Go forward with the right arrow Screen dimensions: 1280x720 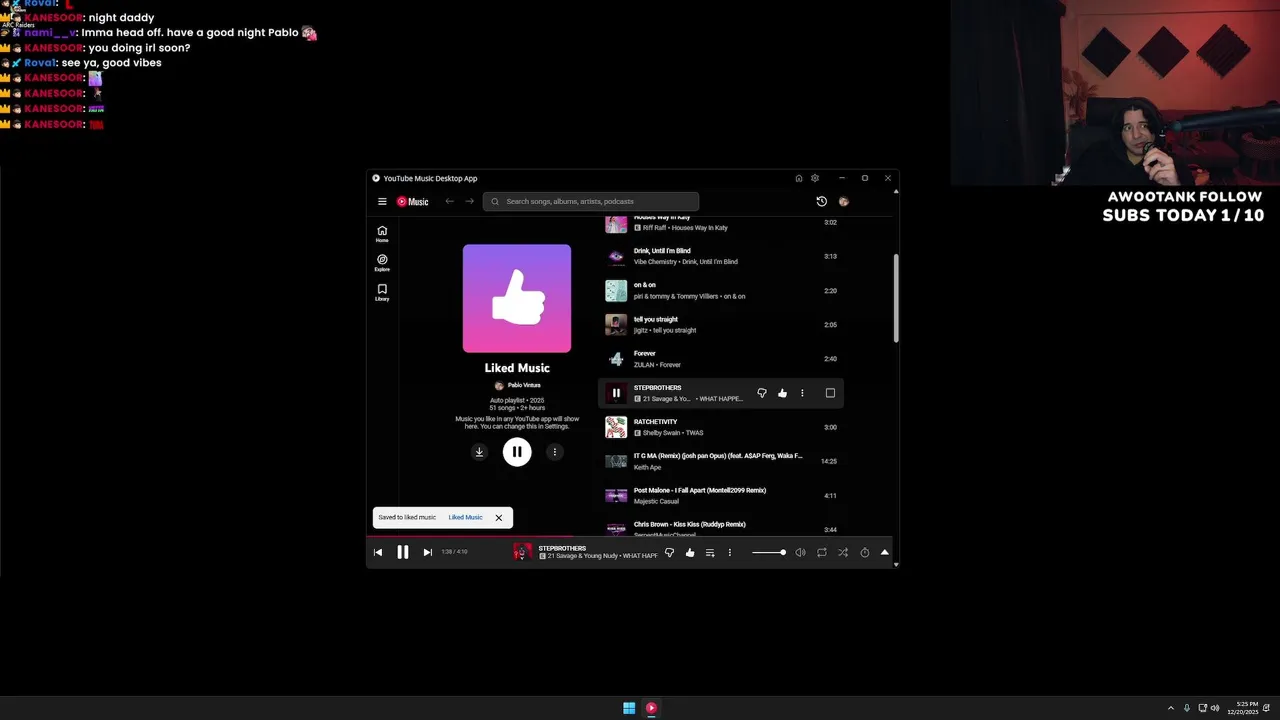coord(469,201)
